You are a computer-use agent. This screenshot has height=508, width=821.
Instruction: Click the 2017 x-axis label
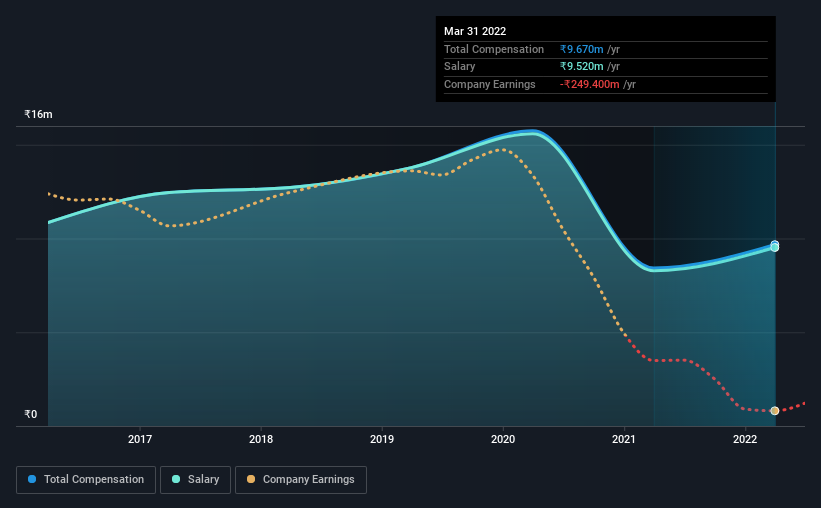140,439
